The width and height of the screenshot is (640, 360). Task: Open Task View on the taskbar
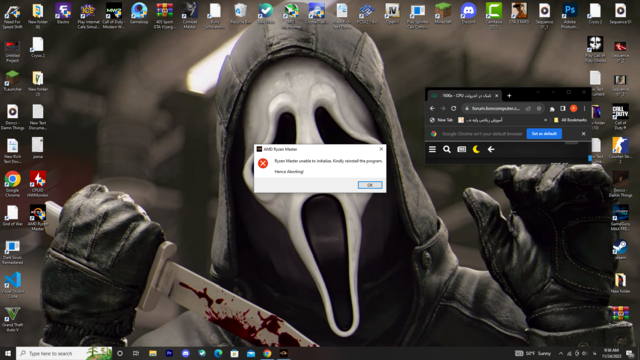(136, 353)
